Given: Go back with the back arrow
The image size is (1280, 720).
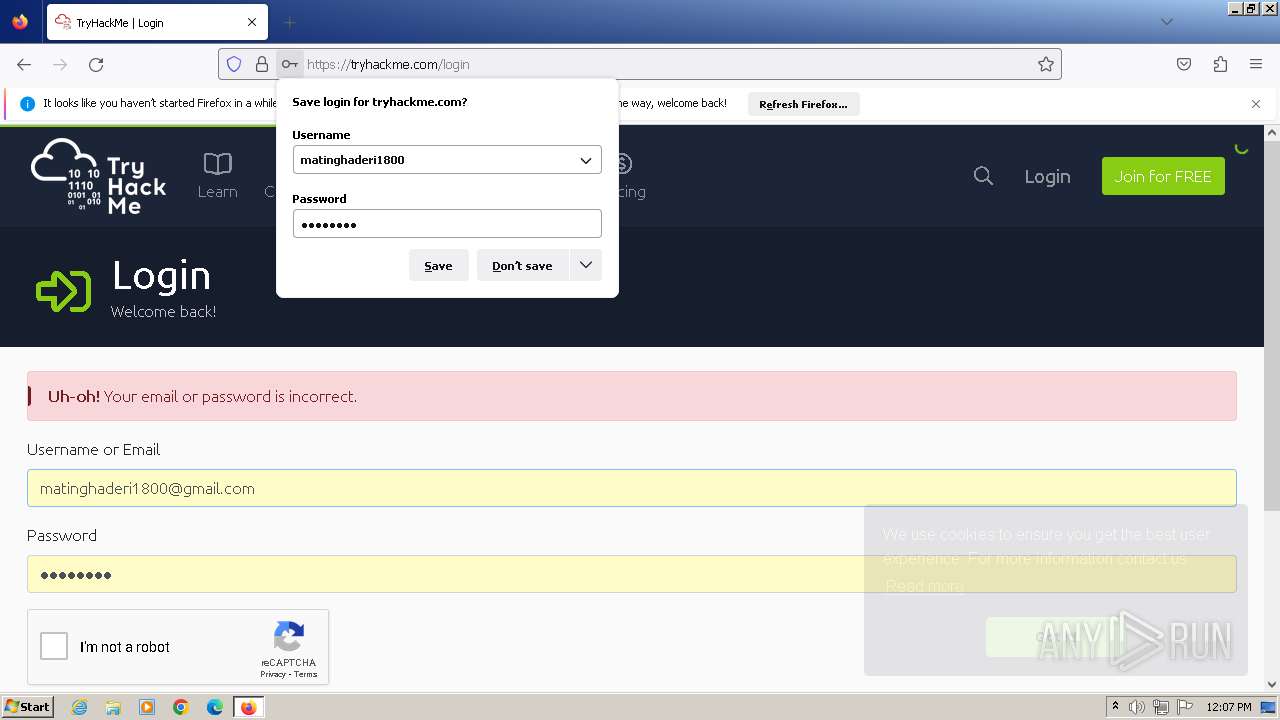Looking at the screenshot, I should [24, 64].
